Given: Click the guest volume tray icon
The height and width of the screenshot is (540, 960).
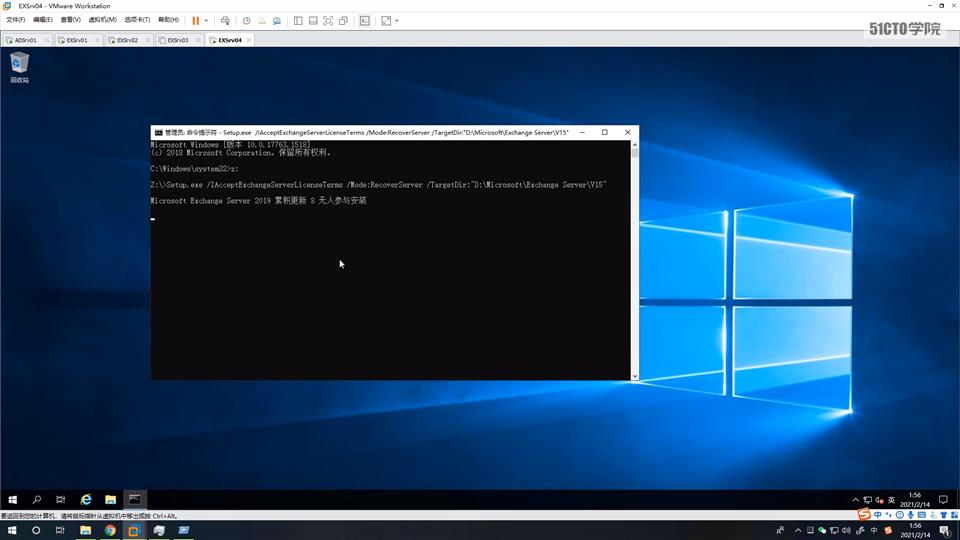Looking at the screenshot, I should coord(879,500).
